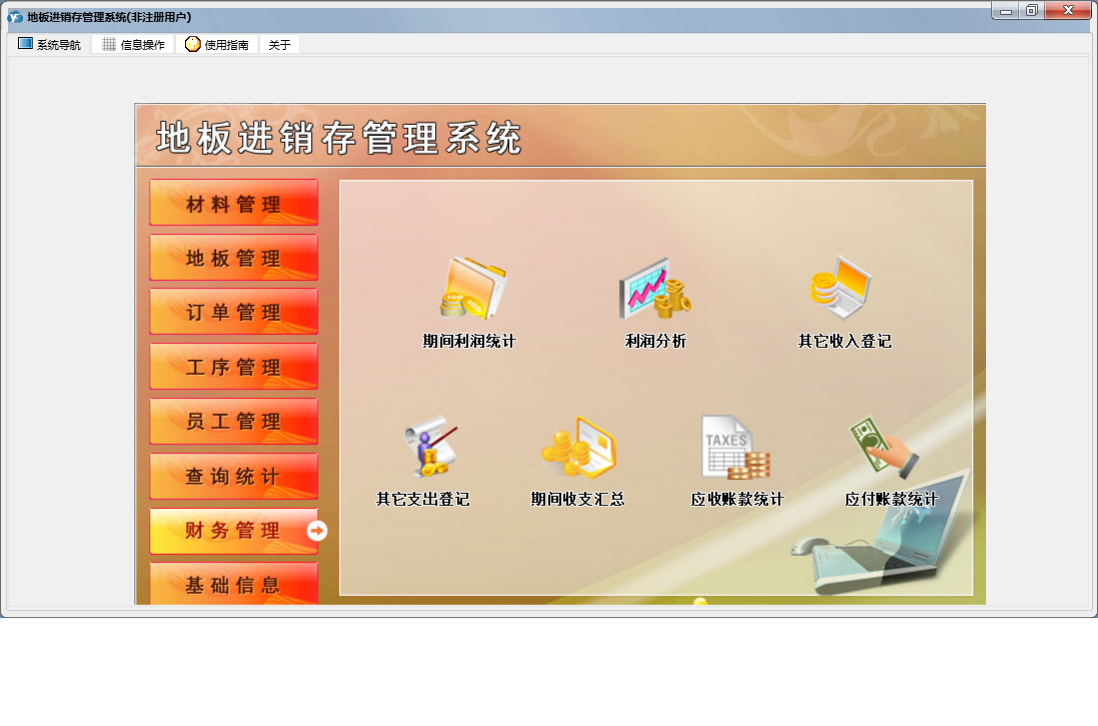Open the 期间收支汇总 coins icon
Screen dimensions: 1098x726
[x=578, y=447]
